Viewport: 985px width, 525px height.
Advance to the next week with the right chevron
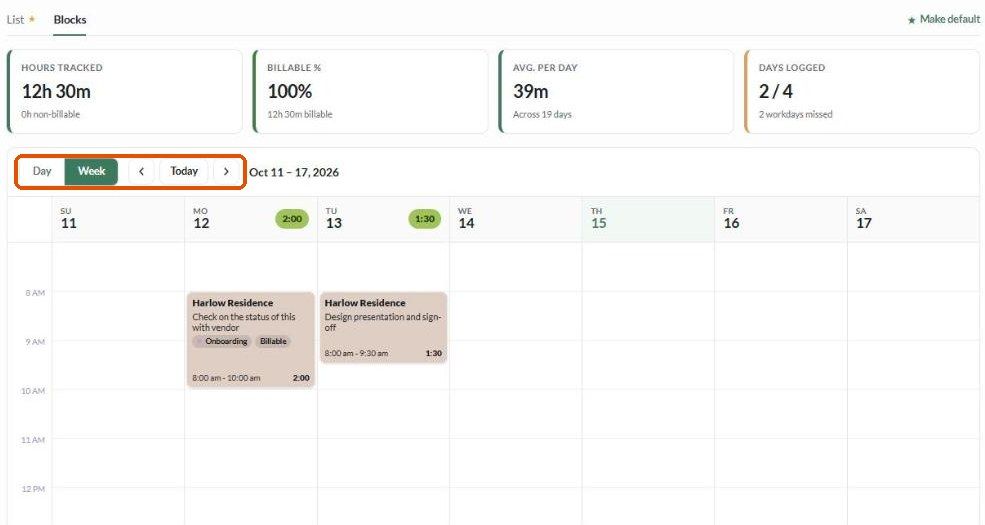[x=226, y=171]
